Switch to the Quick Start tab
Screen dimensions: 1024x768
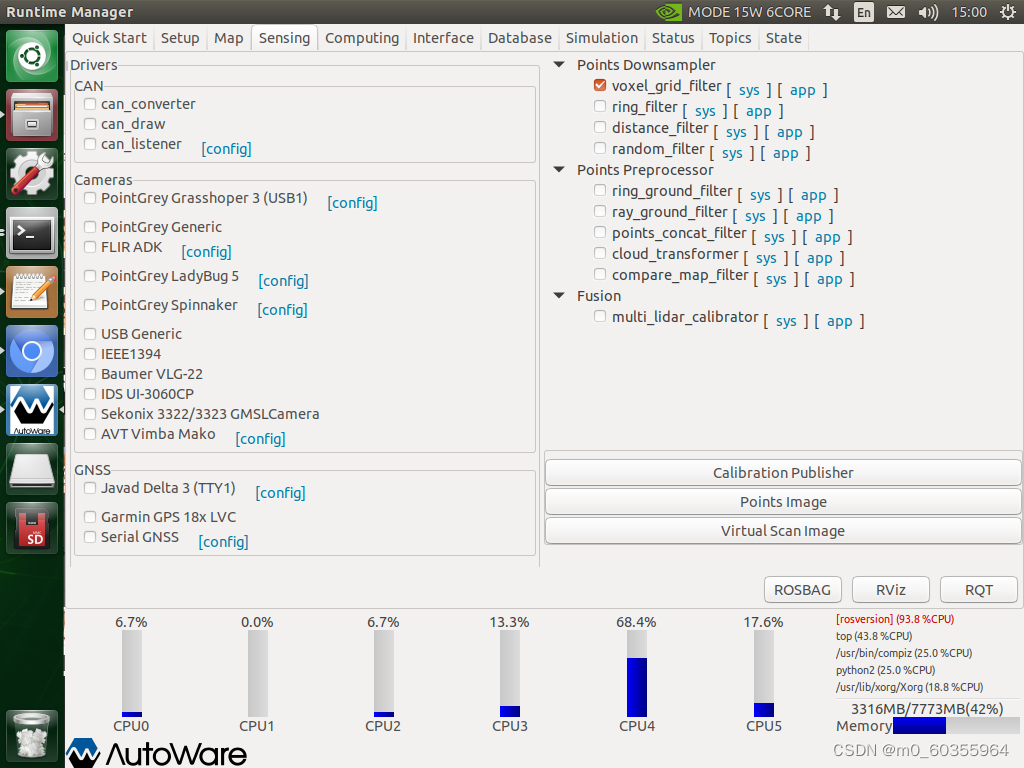(109, 38)
